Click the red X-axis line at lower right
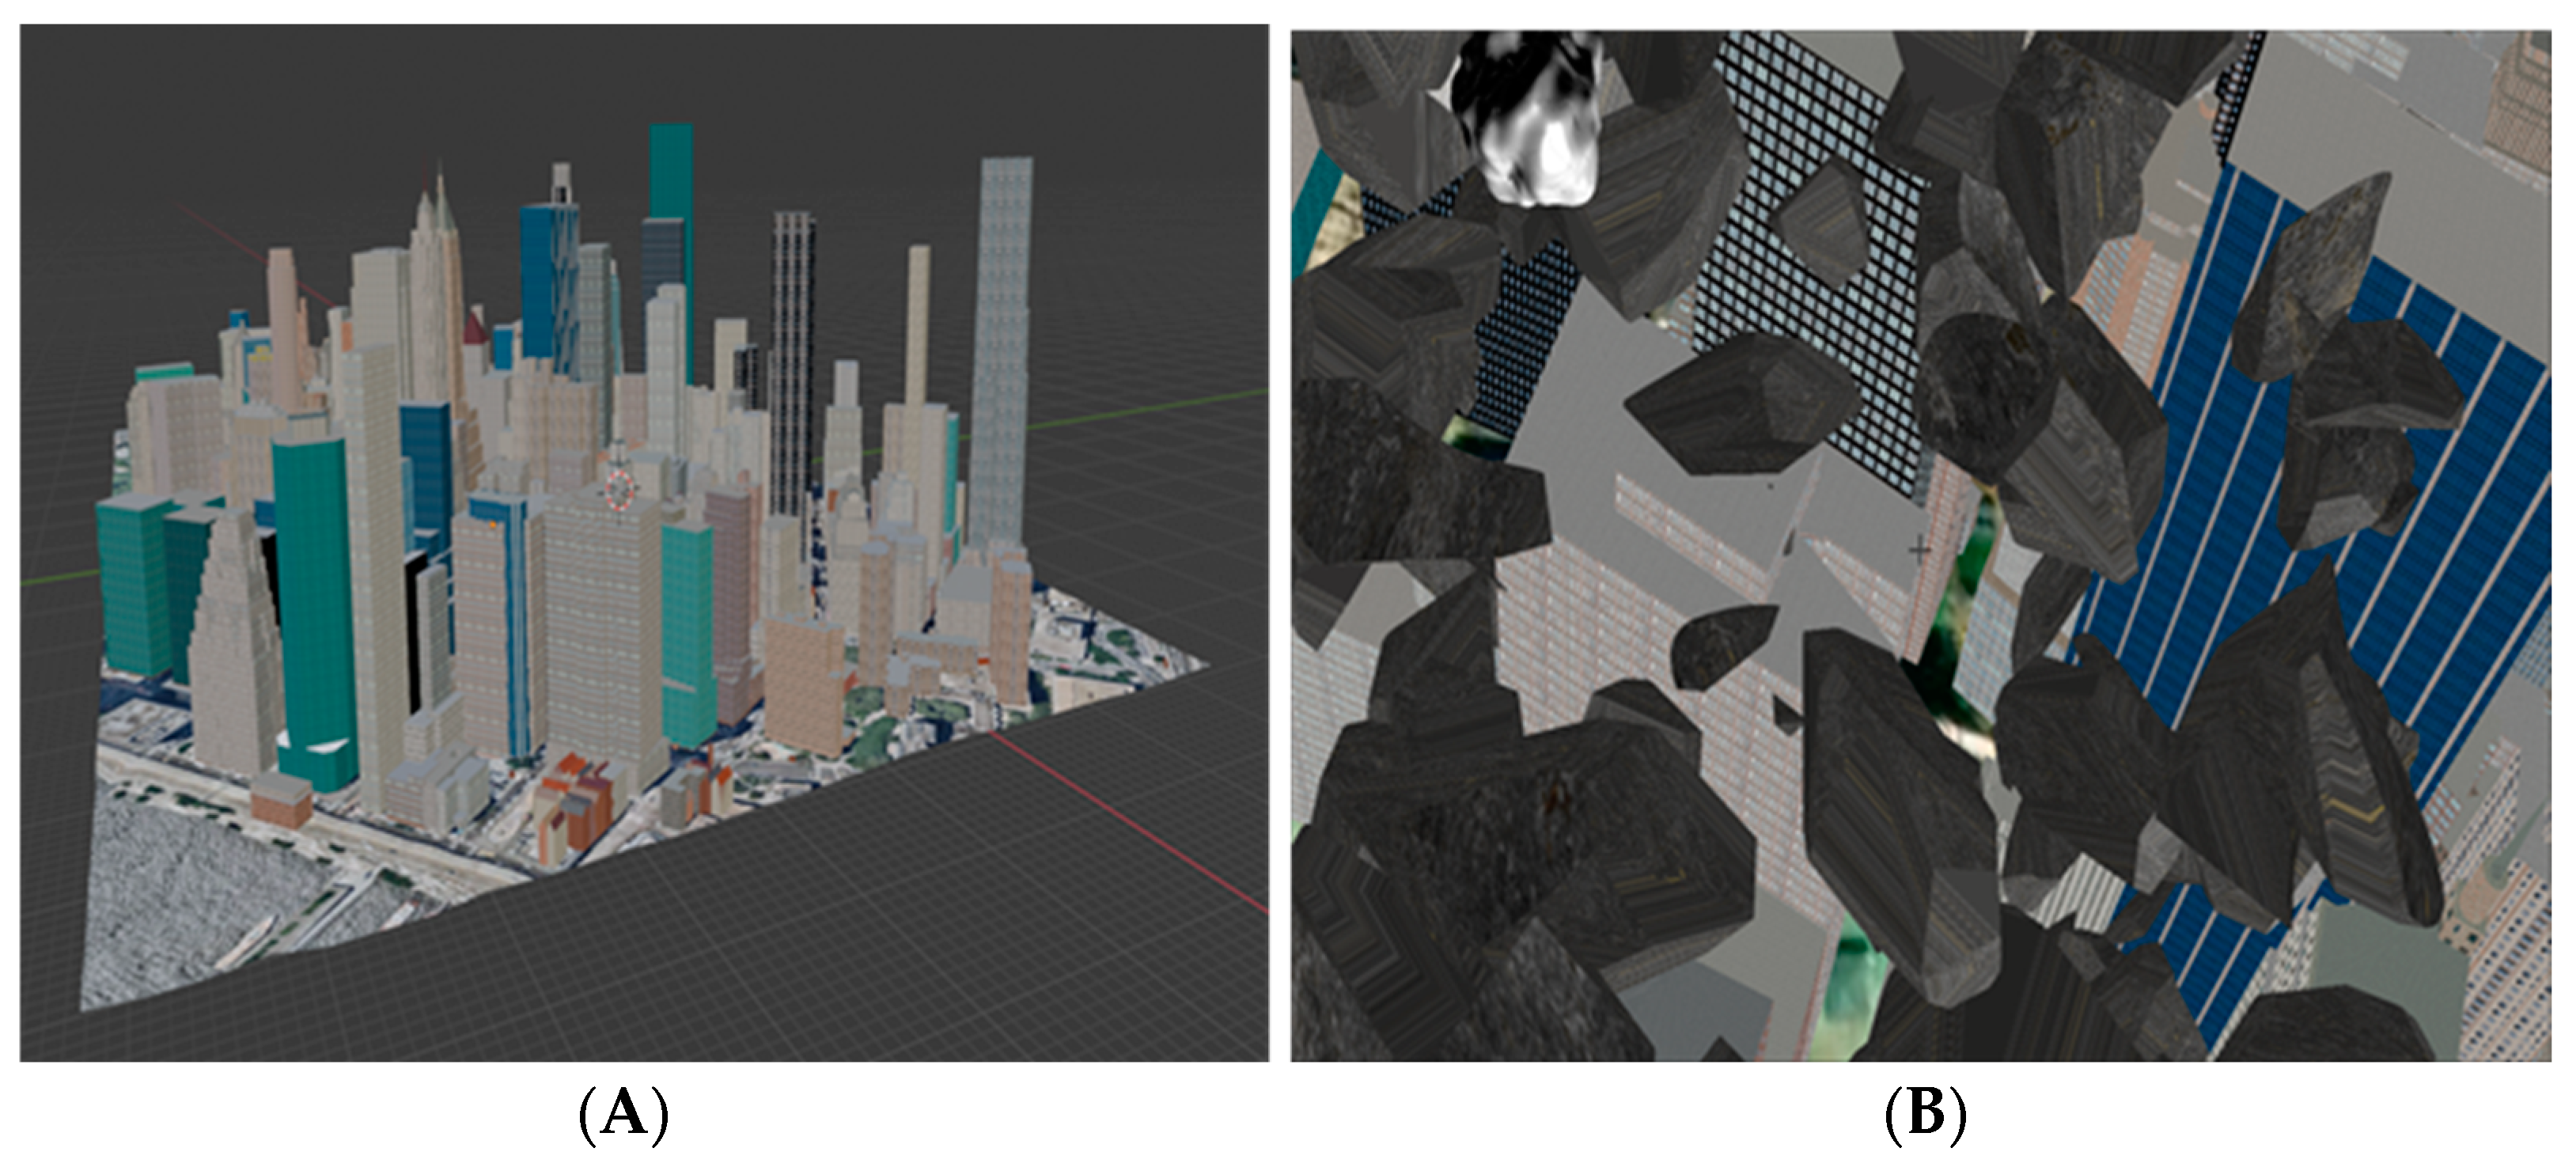2576x1167 pixels. coord(1130,823)
